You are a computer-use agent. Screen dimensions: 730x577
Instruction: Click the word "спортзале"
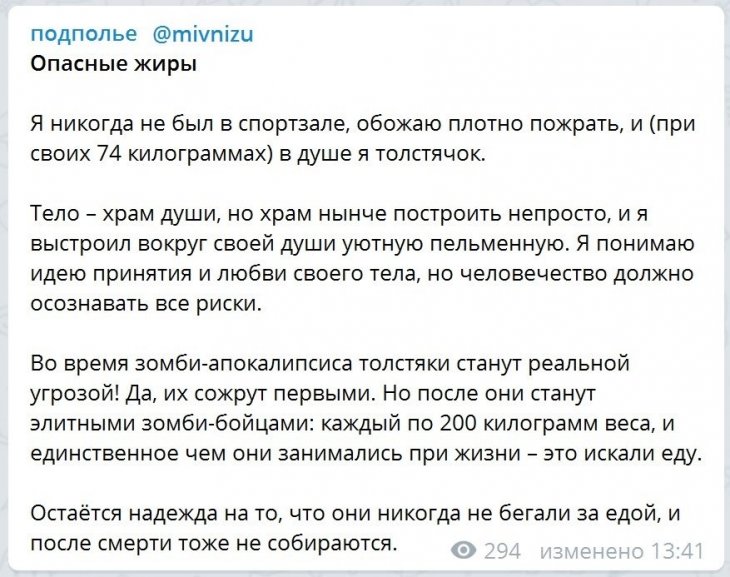(x=292, y=124)
